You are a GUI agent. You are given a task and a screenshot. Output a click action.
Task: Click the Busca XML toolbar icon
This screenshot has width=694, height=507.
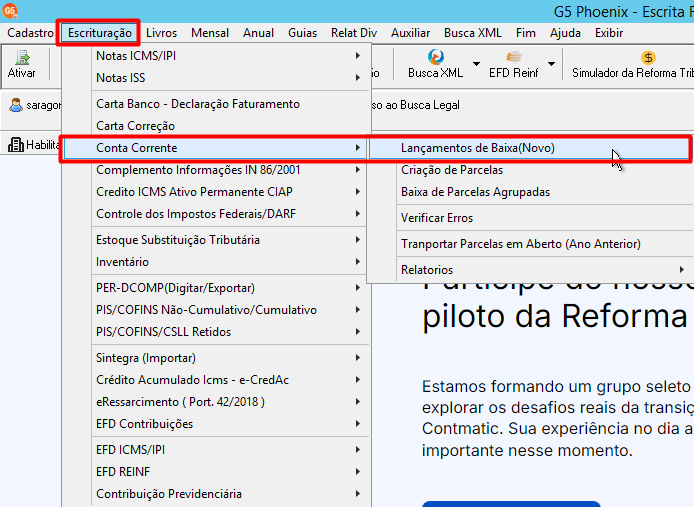coord(436,57)
